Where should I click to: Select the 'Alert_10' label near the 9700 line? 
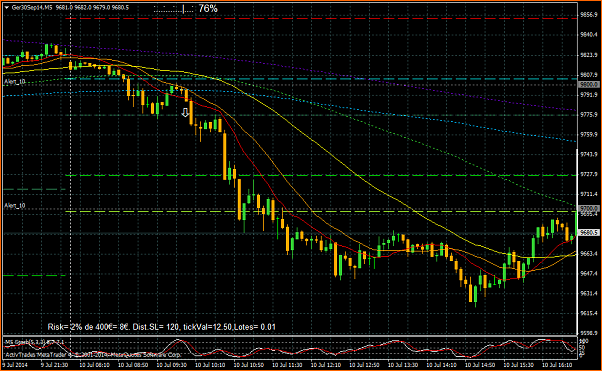(15, 206)
